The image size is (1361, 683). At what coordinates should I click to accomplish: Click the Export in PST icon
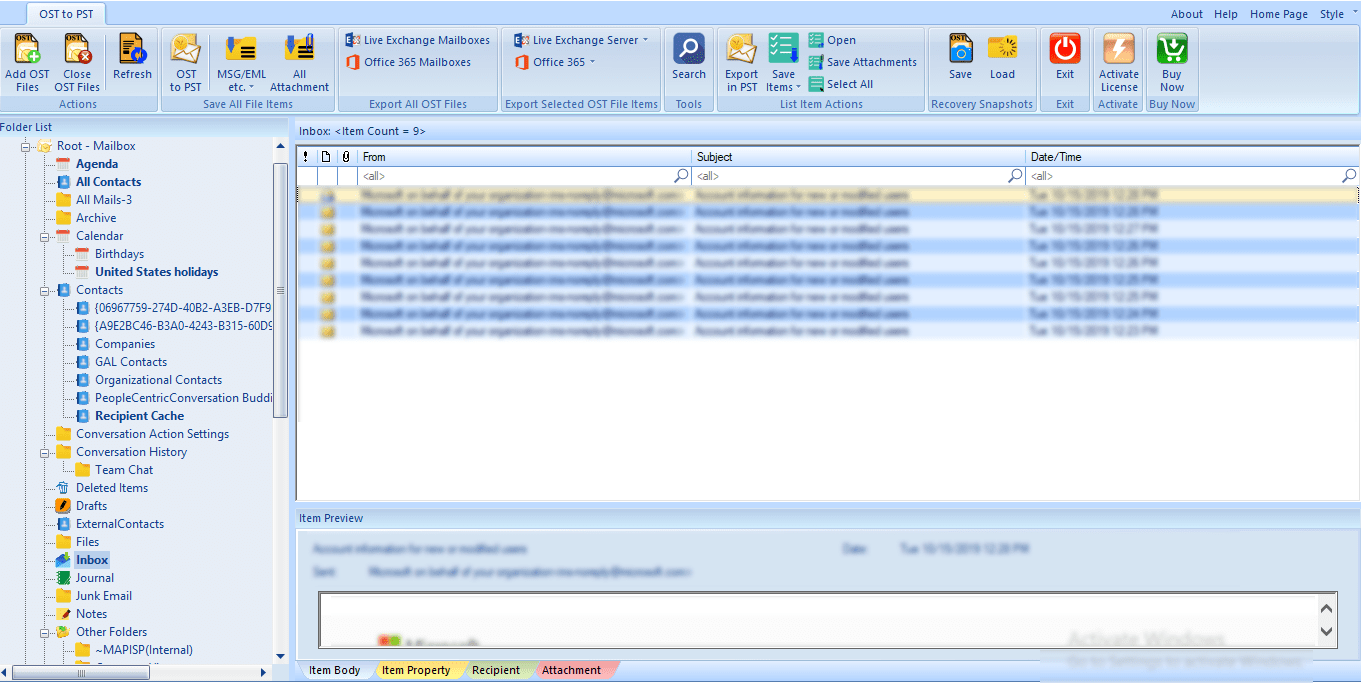[741, 49]
